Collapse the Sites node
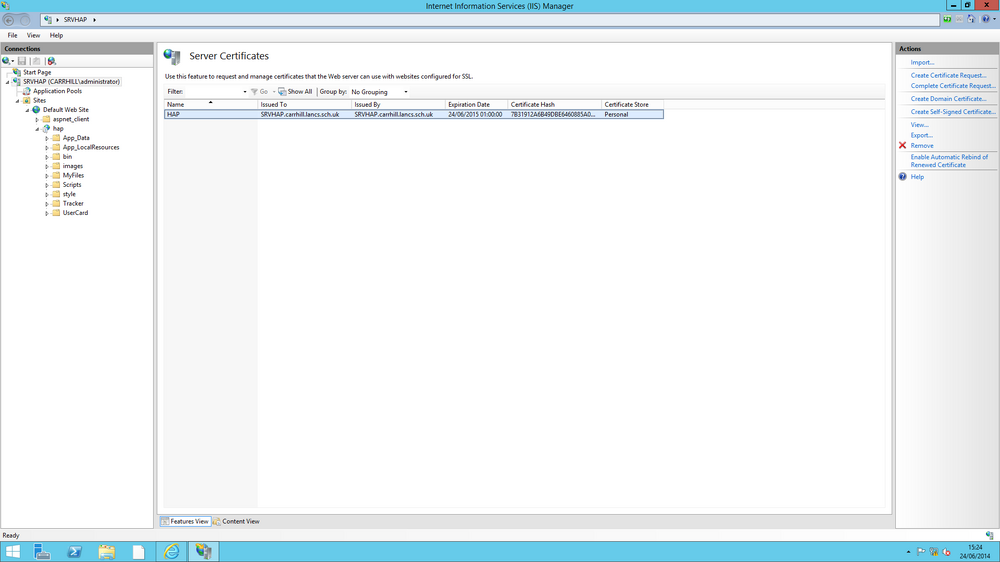Viewport: 1000px width, 562px height. pyautogui.click(x=17, y=101)
